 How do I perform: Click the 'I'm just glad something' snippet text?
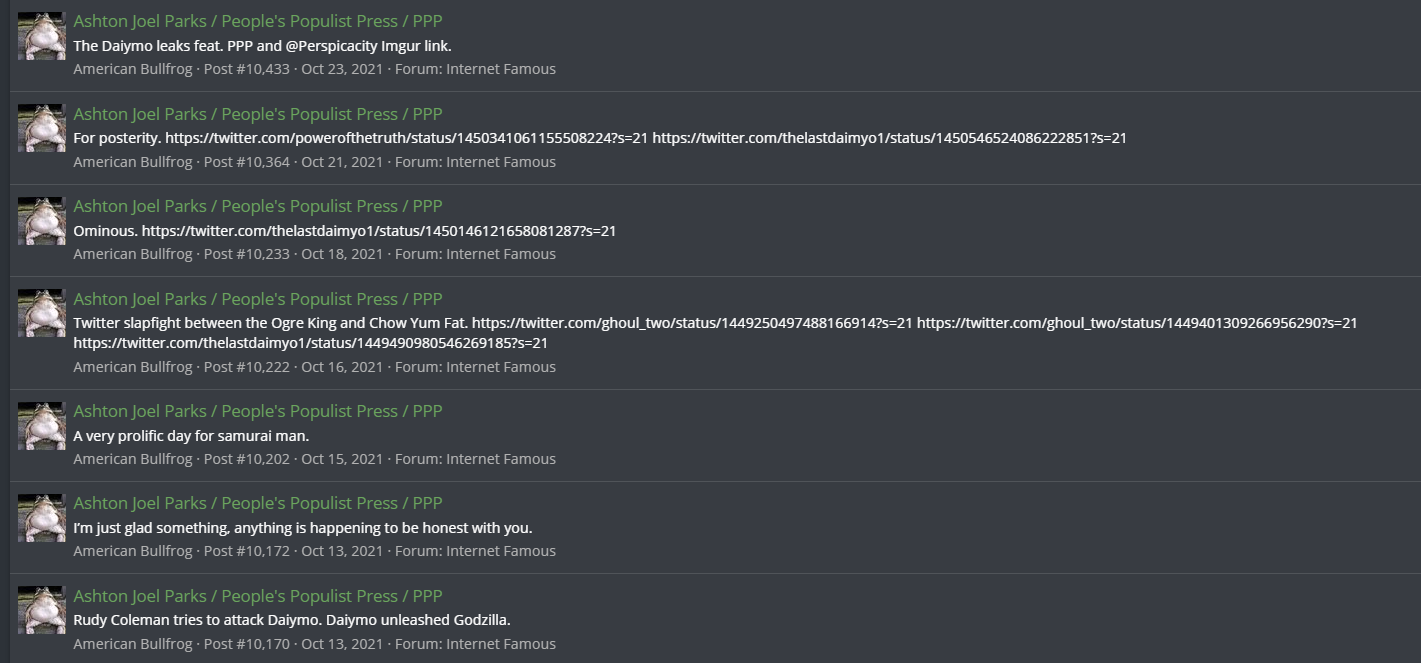point(303,528)
